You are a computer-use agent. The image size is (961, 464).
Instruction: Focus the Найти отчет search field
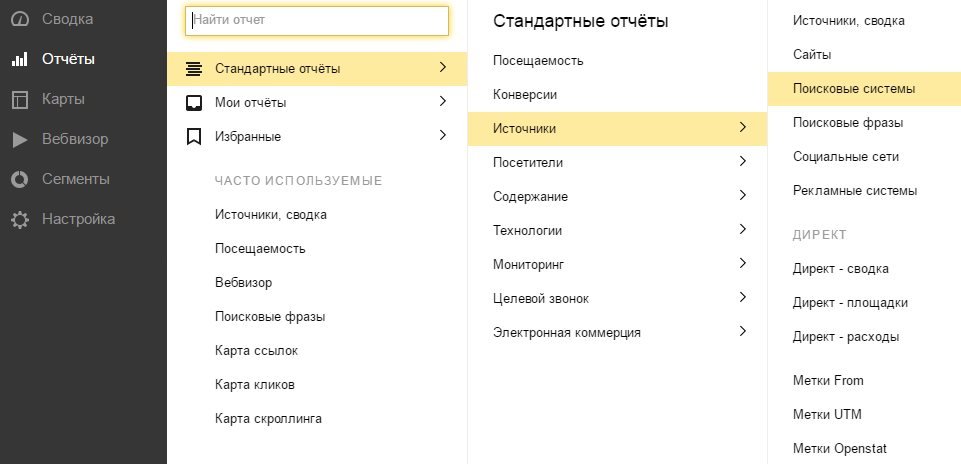317,21
